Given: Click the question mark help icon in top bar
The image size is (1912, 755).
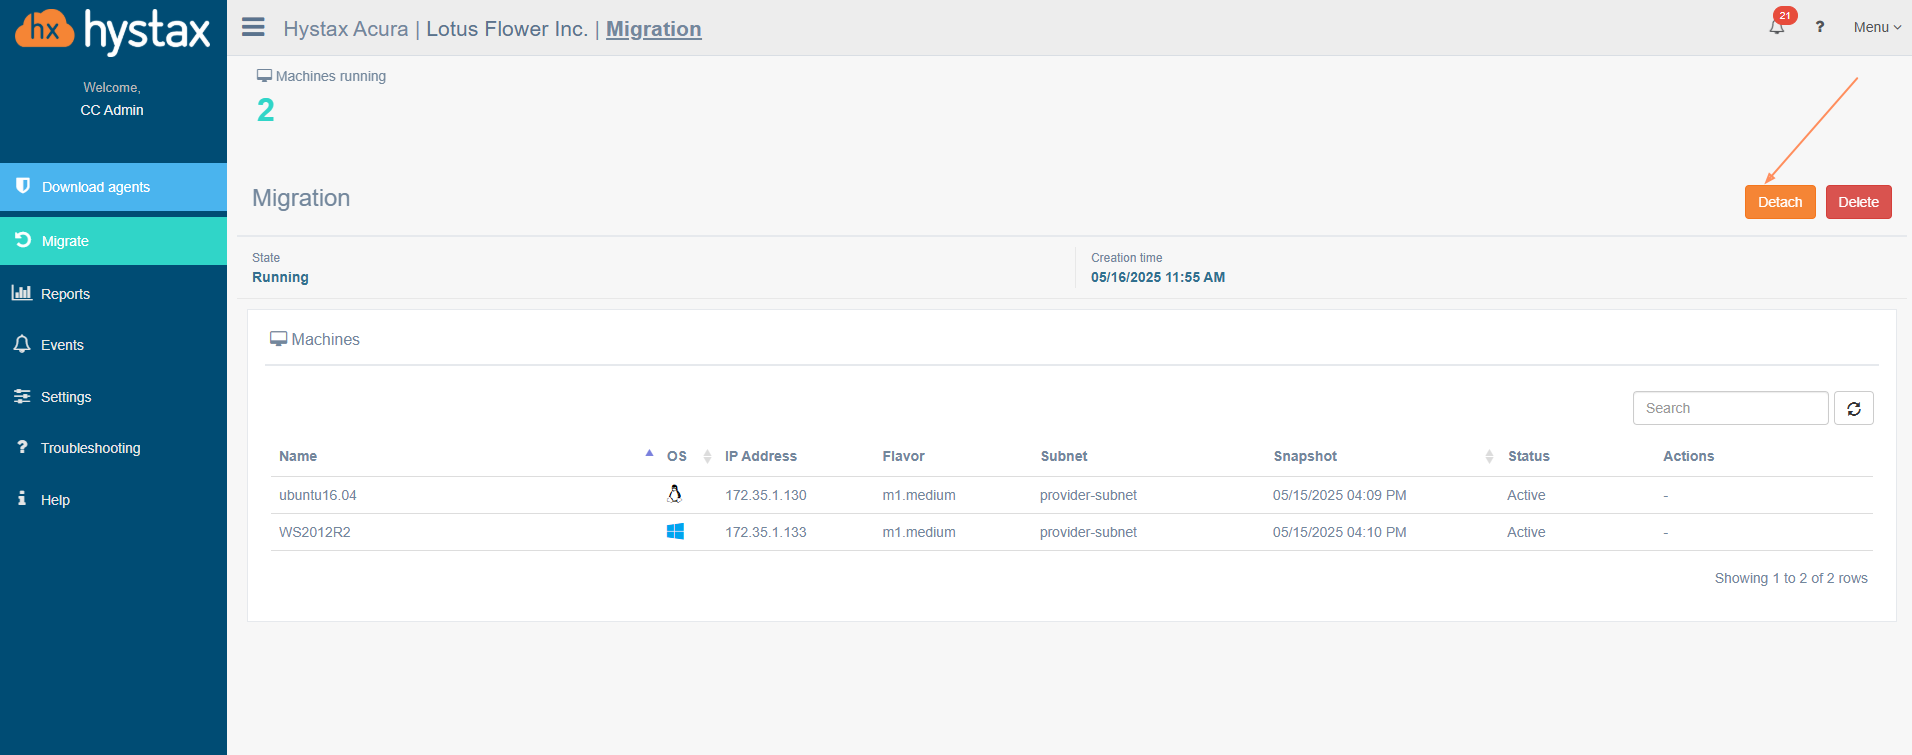Looking at the screenshot, I should coord(1820,27).
